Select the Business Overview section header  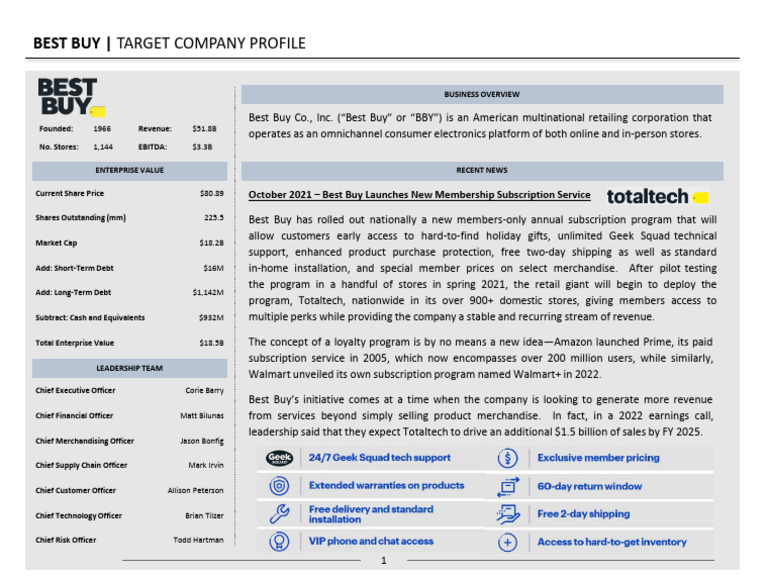coord(481,94)
